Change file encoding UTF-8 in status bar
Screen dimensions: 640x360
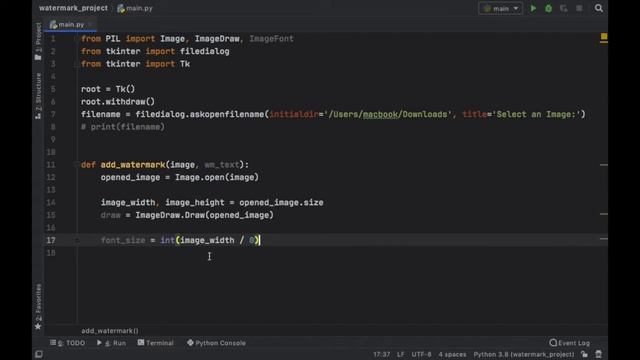coord(421,354)
